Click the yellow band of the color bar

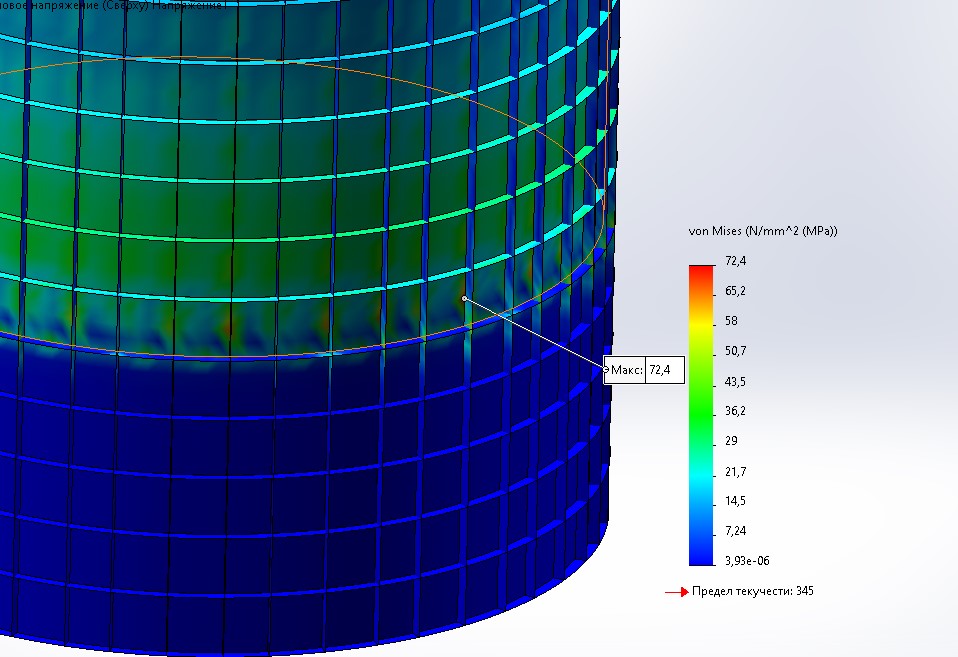click(701, 325)
